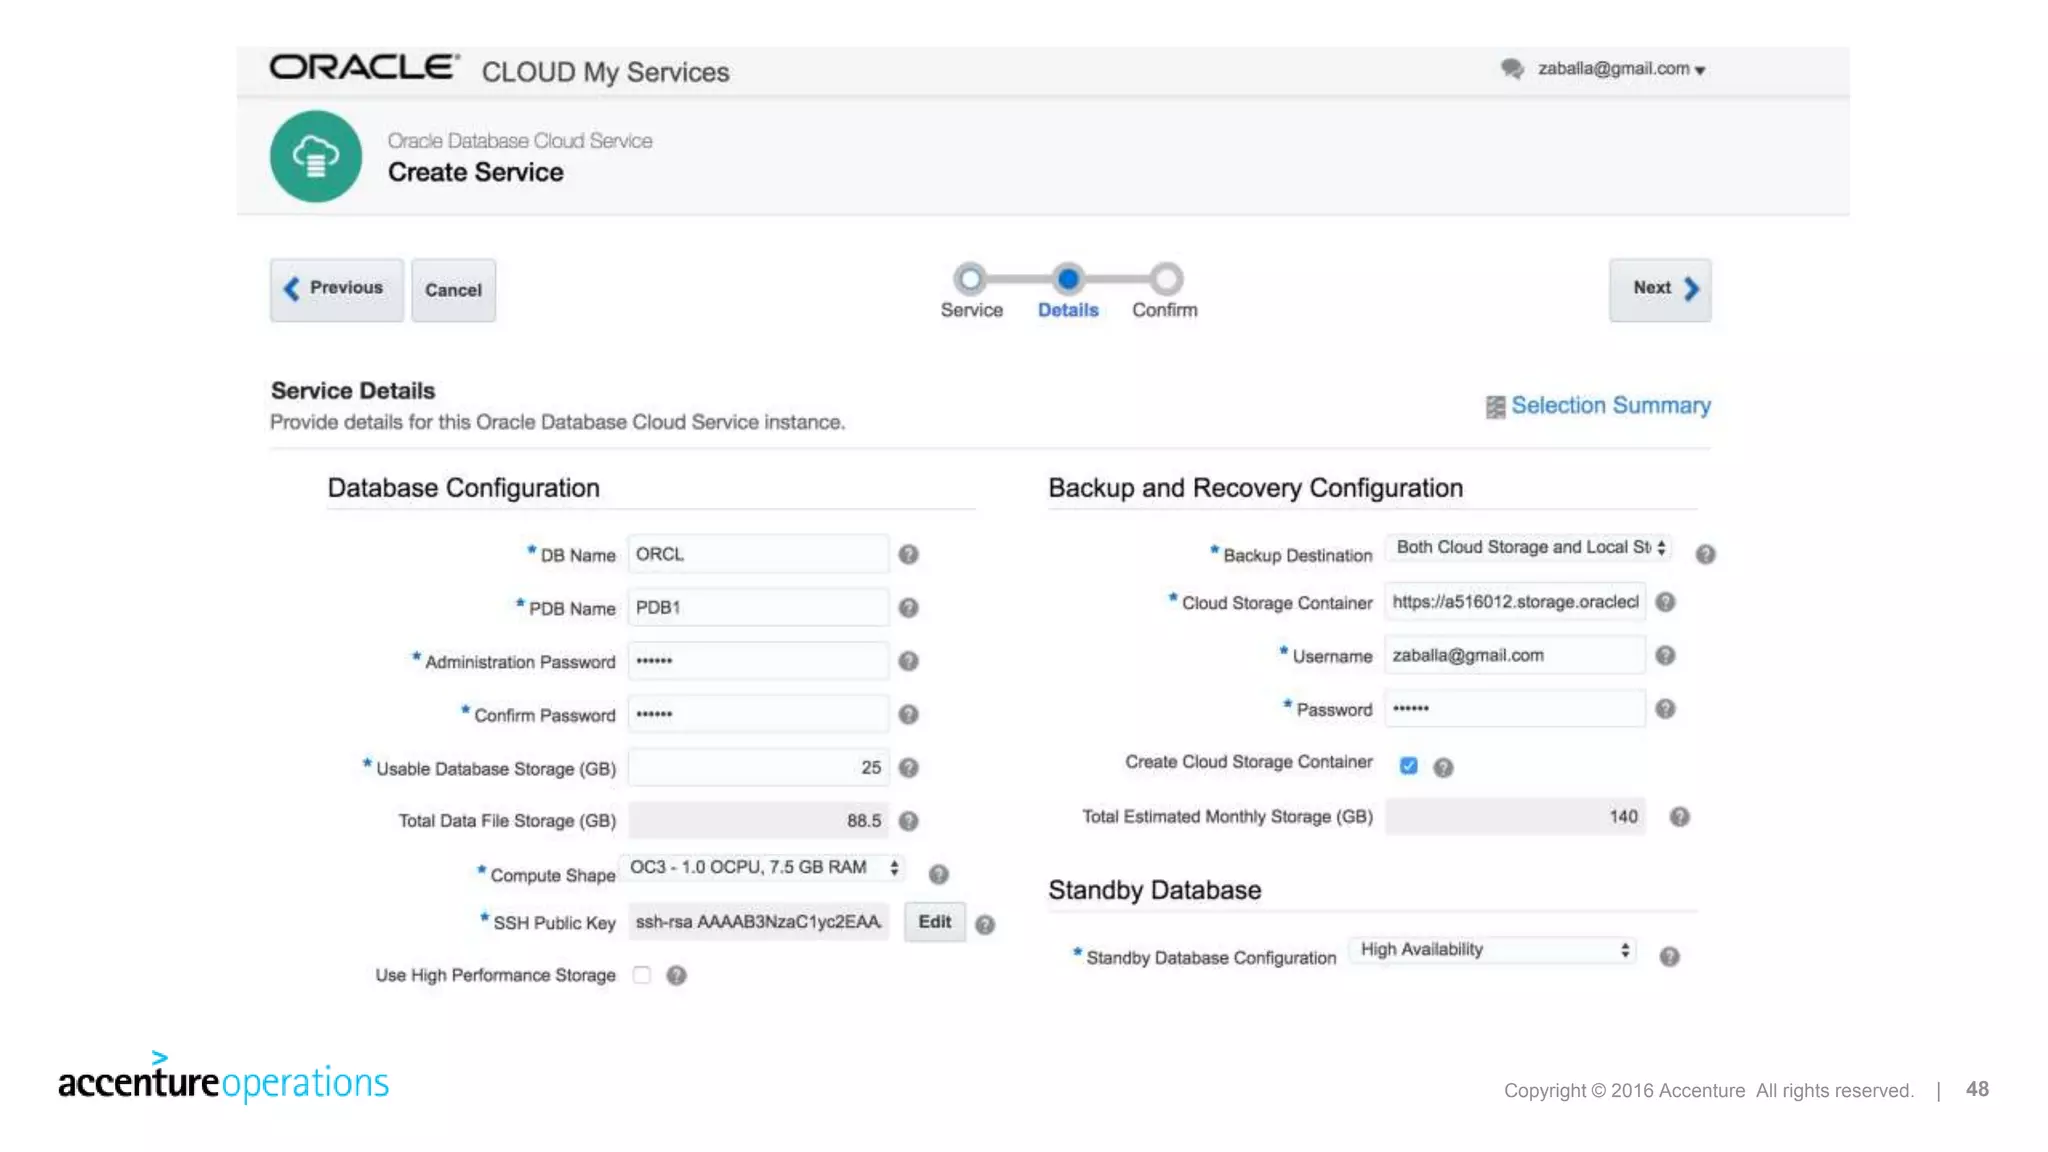The height and width of the screenshot is (1152, 2048).
Task: Click help icon for Total Estimated Monthly Storage
Action: (x=1679, y=817)
